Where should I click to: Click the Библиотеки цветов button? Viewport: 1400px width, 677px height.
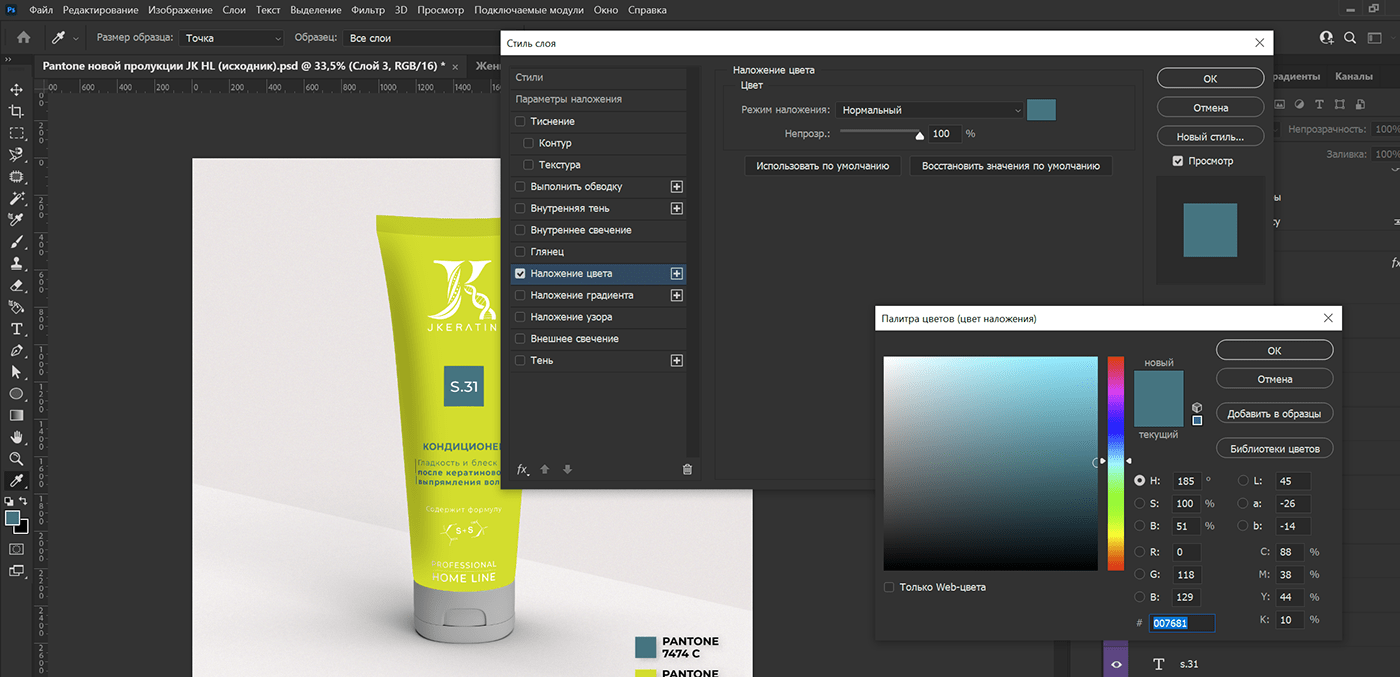(x=1274, y=448)
